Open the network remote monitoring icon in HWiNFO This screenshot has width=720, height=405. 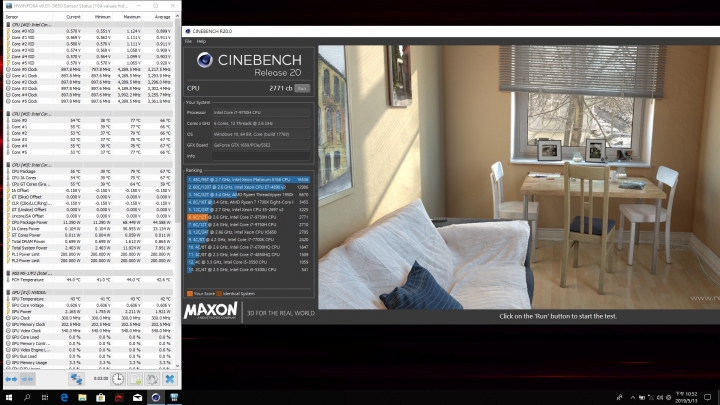(76, 379)
